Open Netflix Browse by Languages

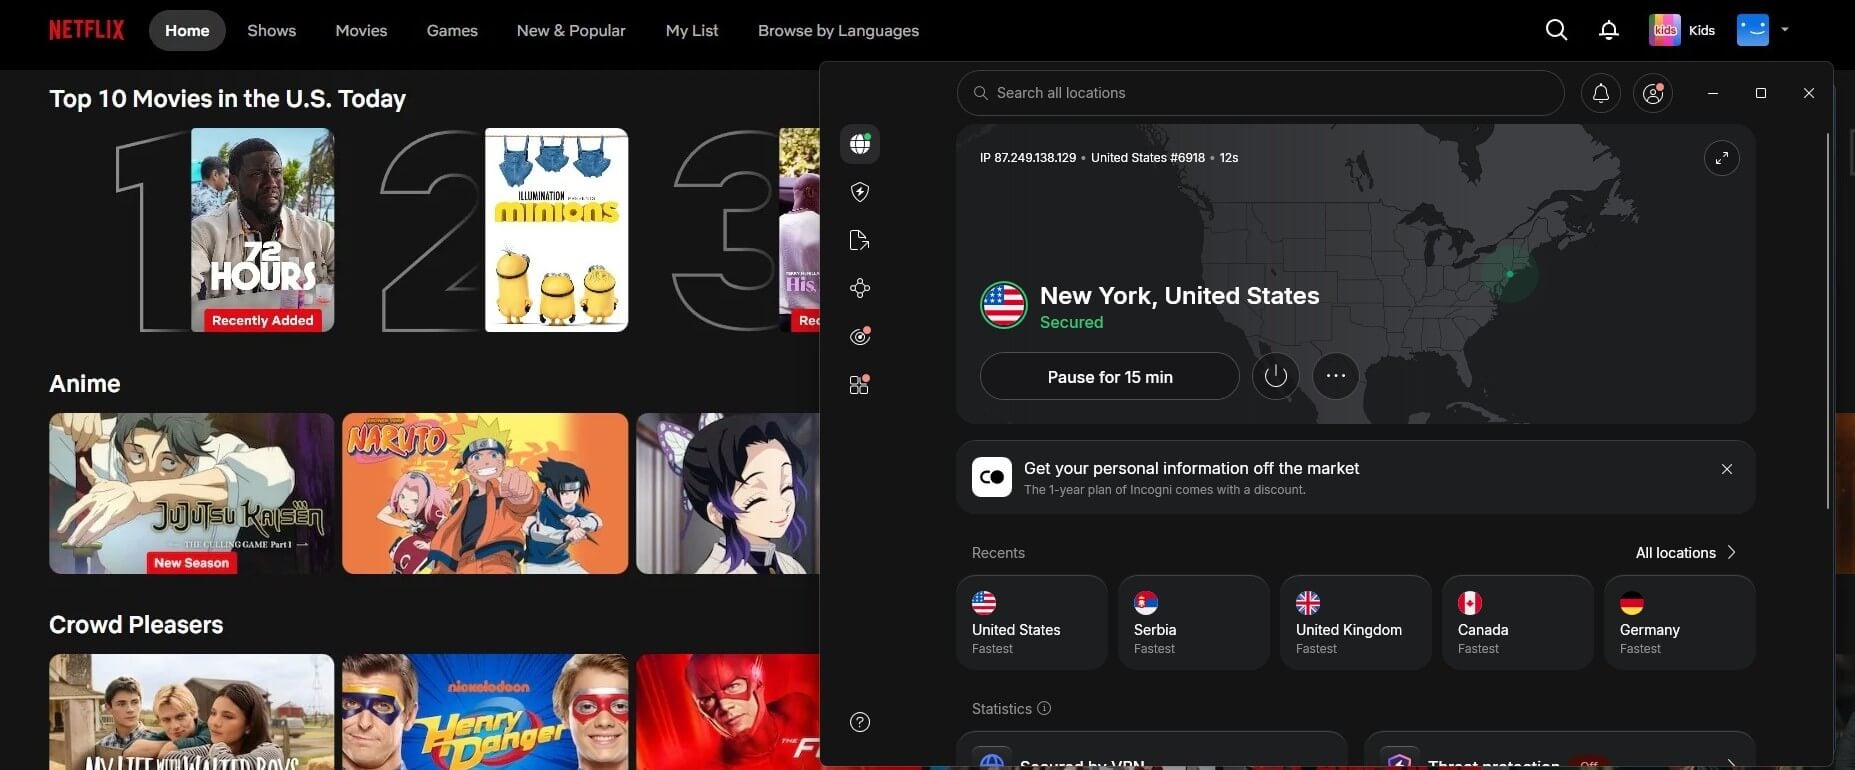pos(838,31)
